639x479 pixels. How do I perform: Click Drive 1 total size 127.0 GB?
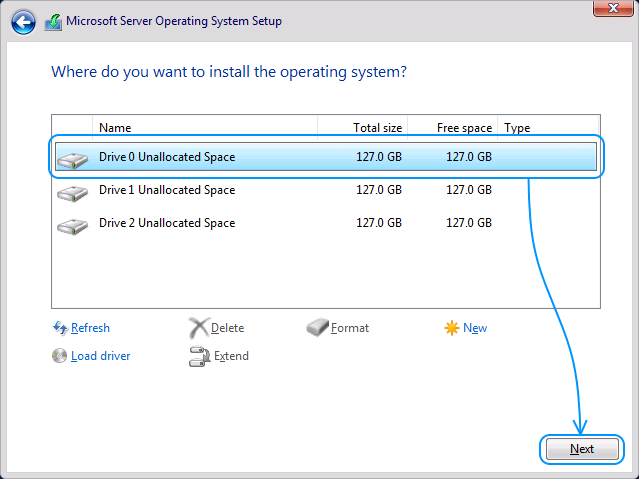379,190
